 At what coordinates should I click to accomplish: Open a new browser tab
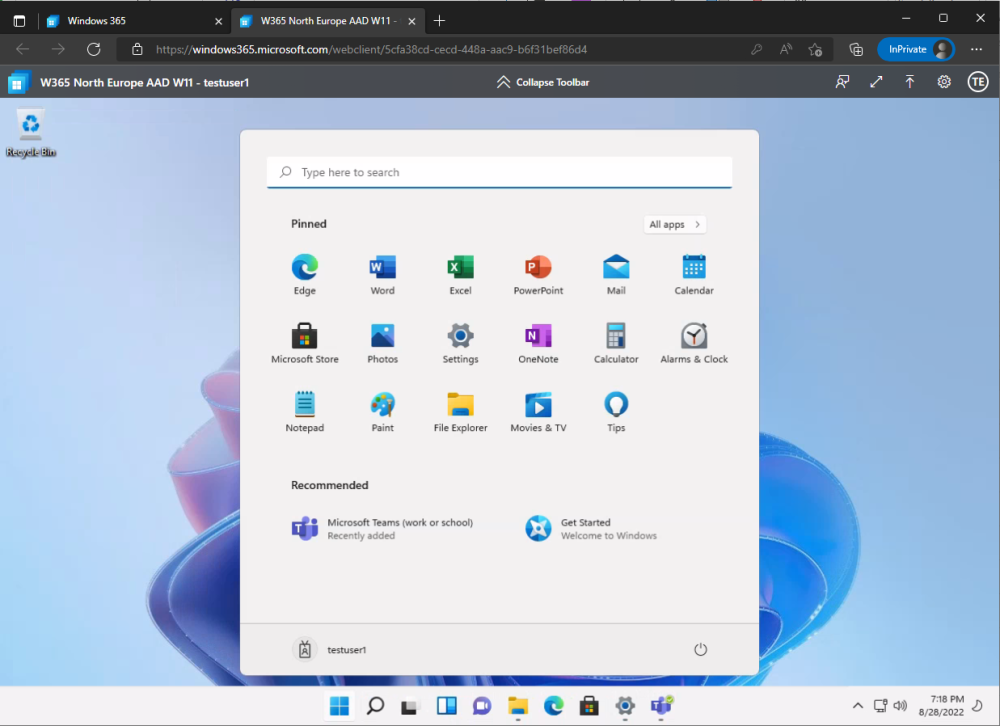coord(439,21)
